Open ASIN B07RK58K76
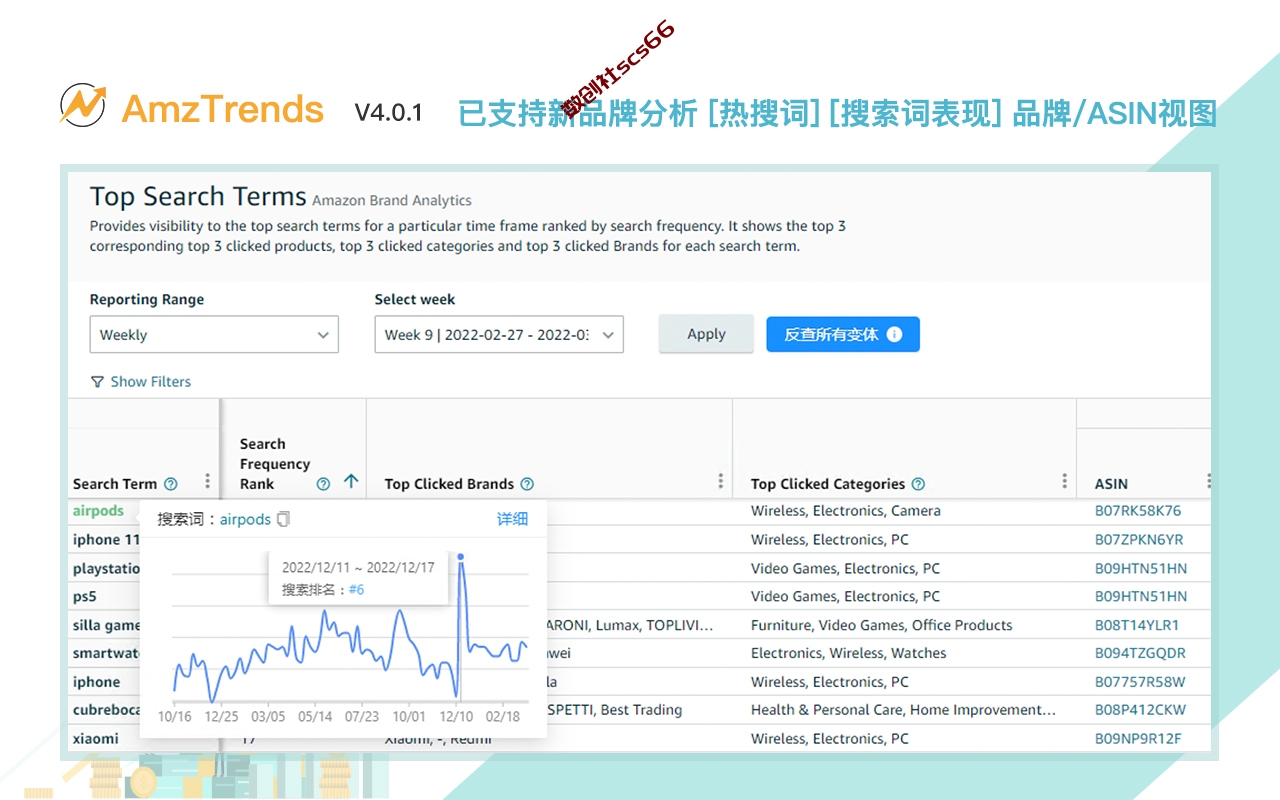Viewport: 1280px width, 800px height. [x=1138, y=511]
